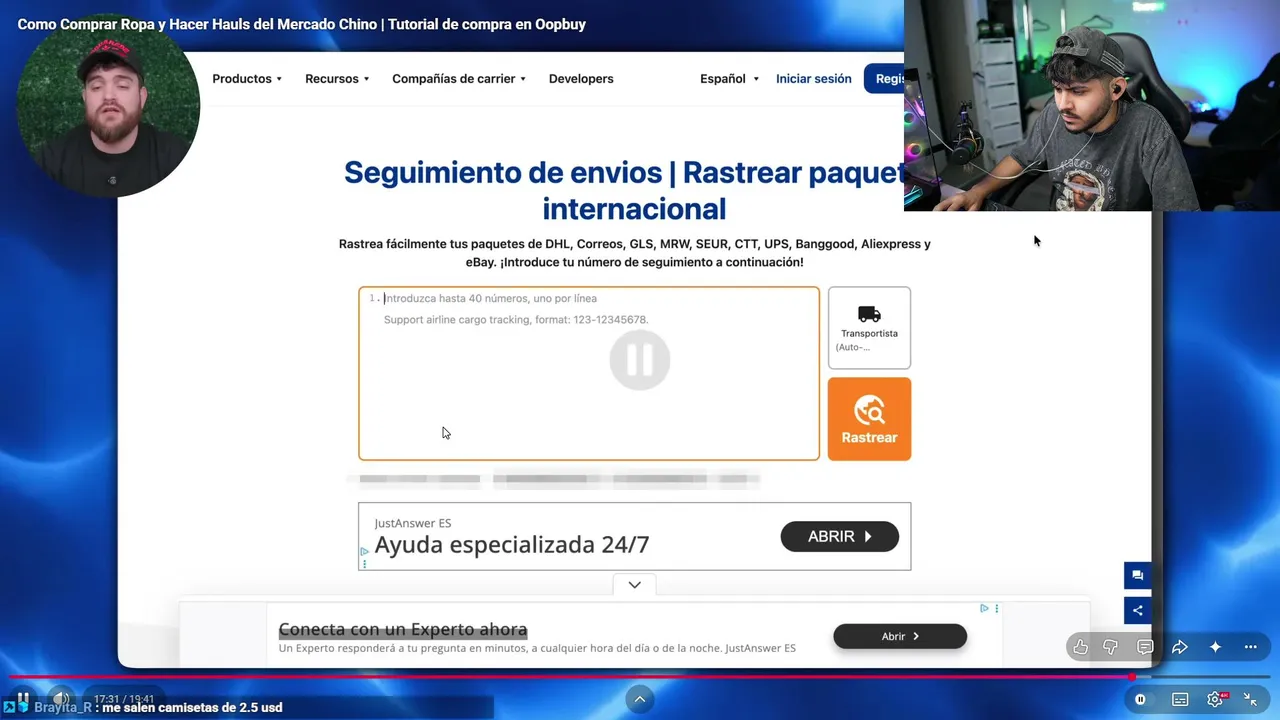The image size is (1280, 720).
Task: Expand the Compañías de carrier menu
Action: point(459,79)
